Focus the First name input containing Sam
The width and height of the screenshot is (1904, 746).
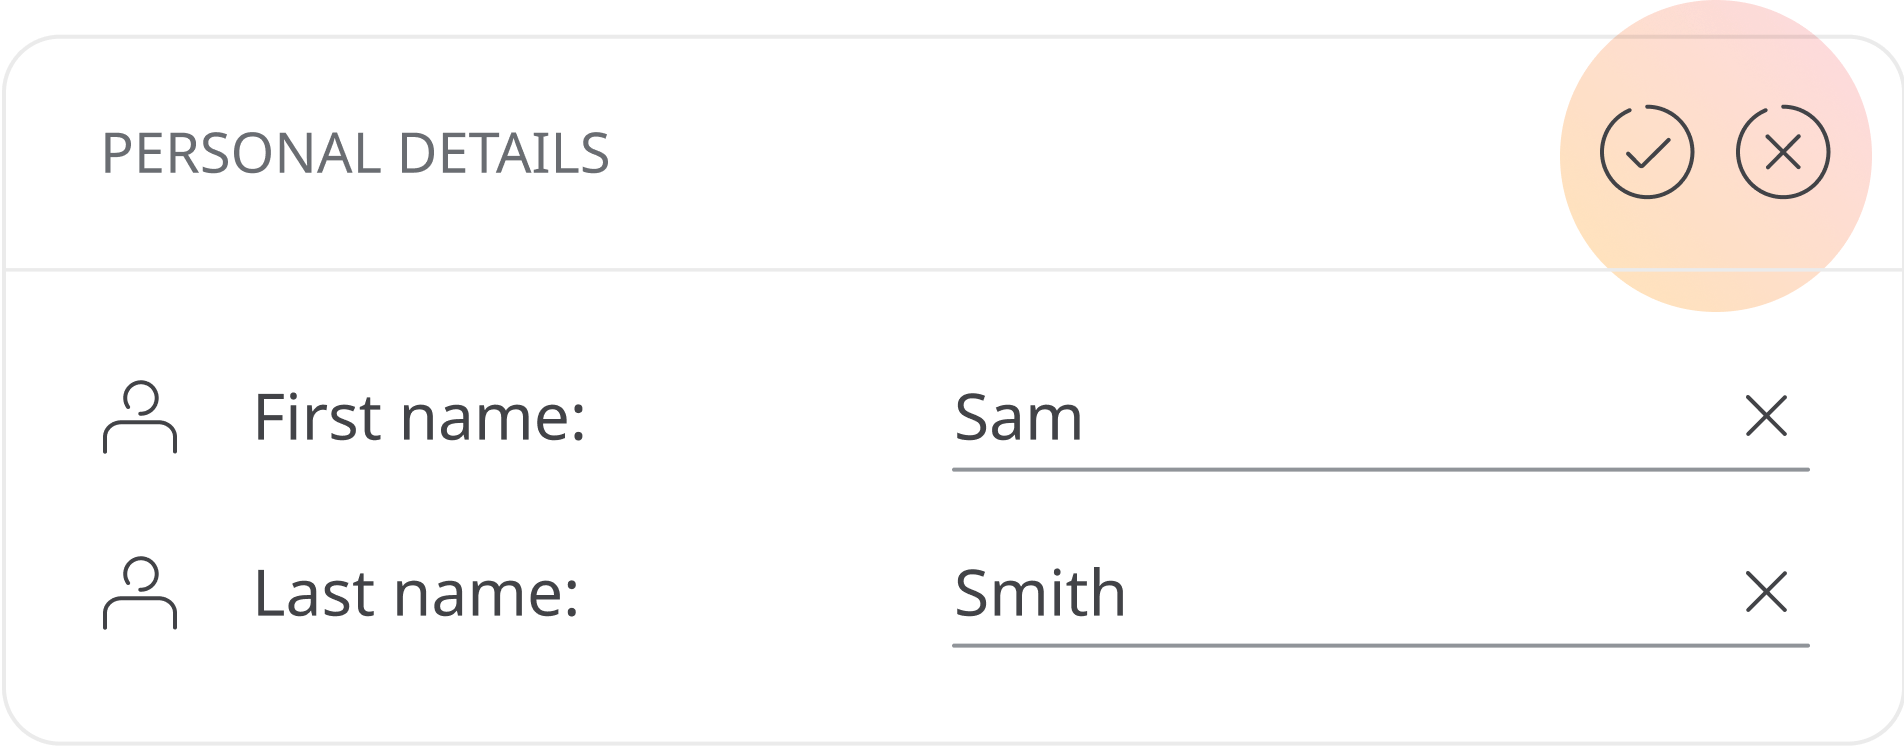pos(1381,418)
